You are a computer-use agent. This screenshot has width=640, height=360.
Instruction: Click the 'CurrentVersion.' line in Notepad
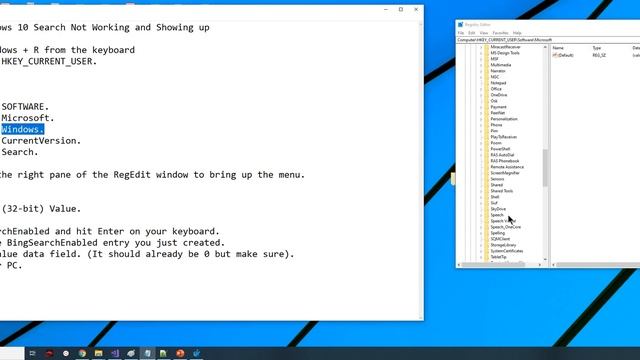tap(41, 141)
